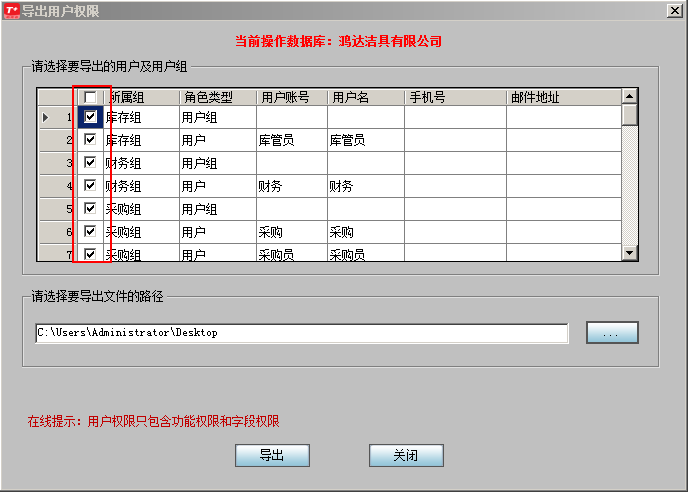The width and height of the screenshot is (688, 492).
Task: Uncheck the checkbox for row 2 库管员
Action: tap(90, 140)
